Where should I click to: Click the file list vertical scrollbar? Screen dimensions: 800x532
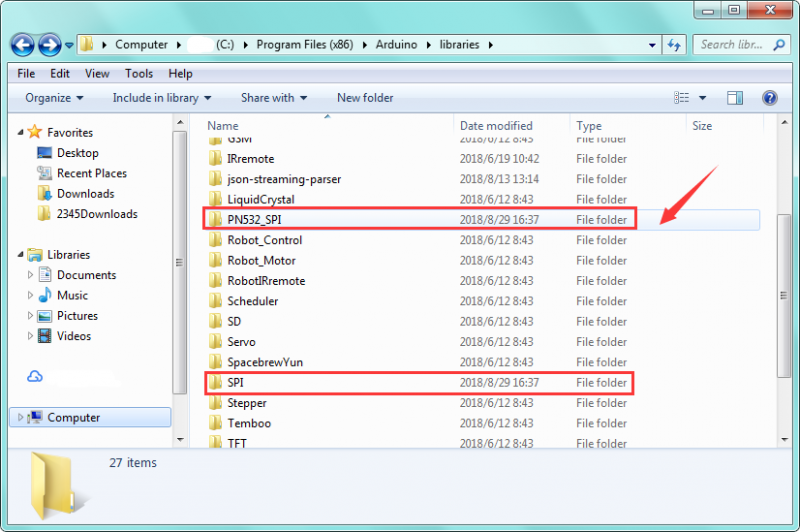[783, 300]
